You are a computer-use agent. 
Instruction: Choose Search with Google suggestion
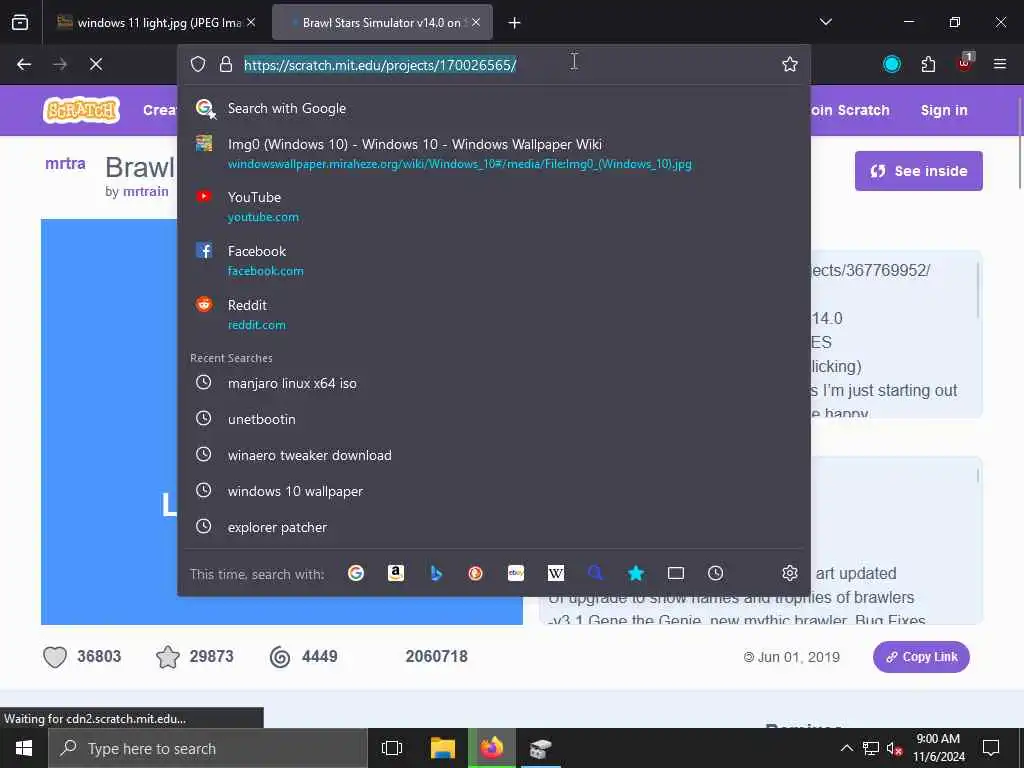click(494, 108)
